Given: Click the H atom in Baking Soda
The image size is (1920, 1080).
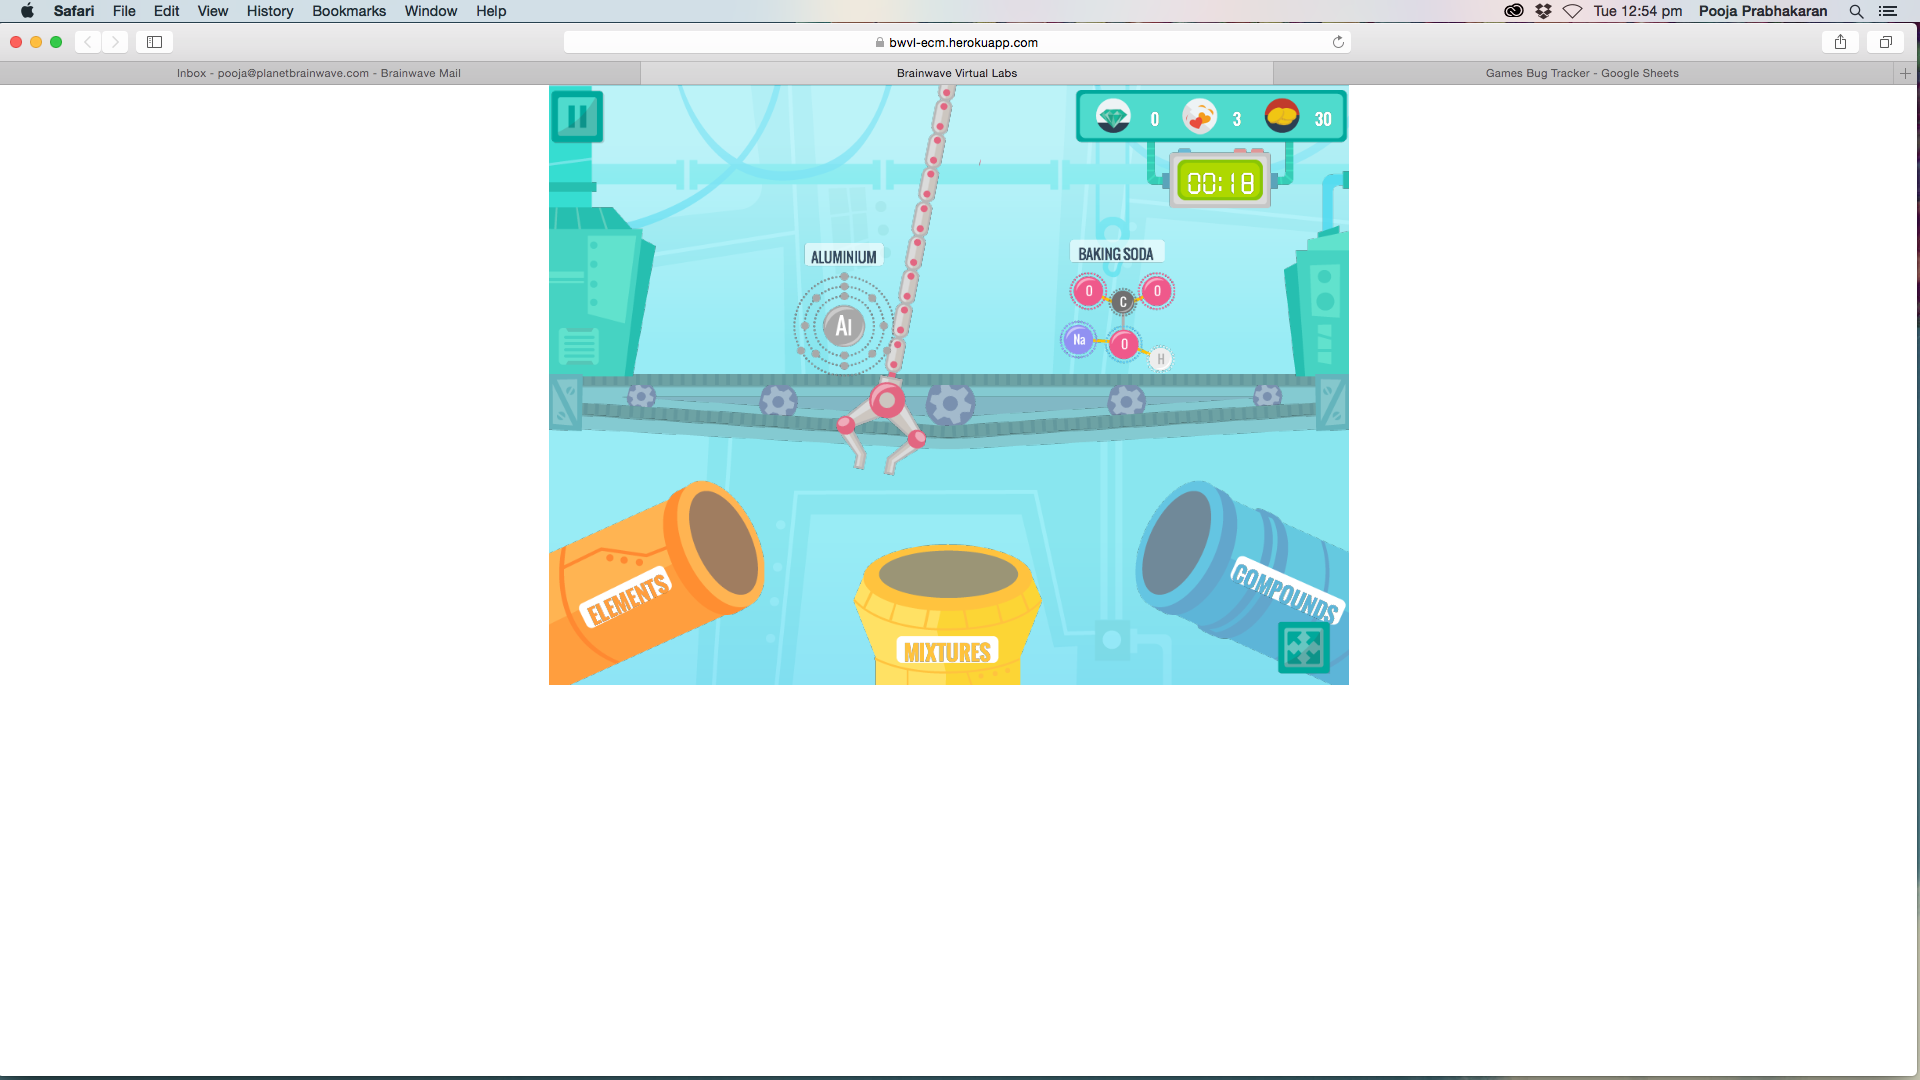Looking at the screenshot, I should (1160, 359).
